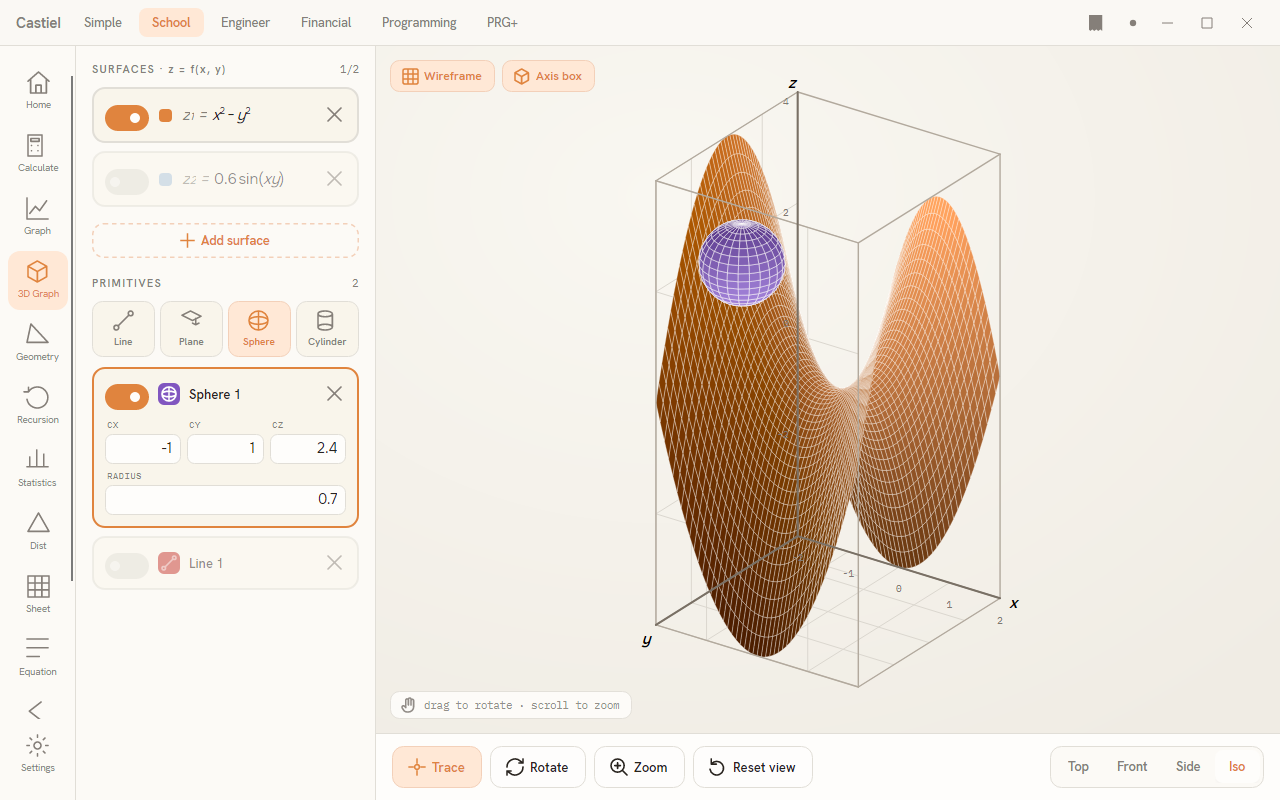Open the Calculate sidebar tool
This screenshot has height=800, width=1280.
38,153
